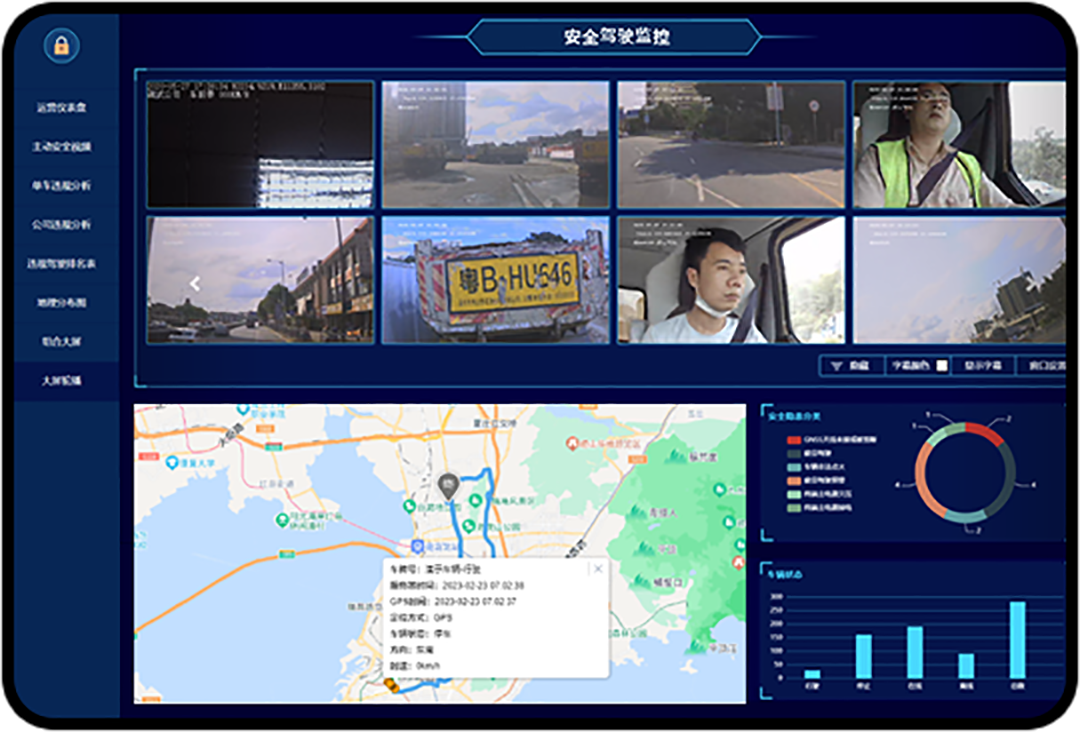
Task: Open the 组合大屏 sidebar item
Action: point(61,342)
